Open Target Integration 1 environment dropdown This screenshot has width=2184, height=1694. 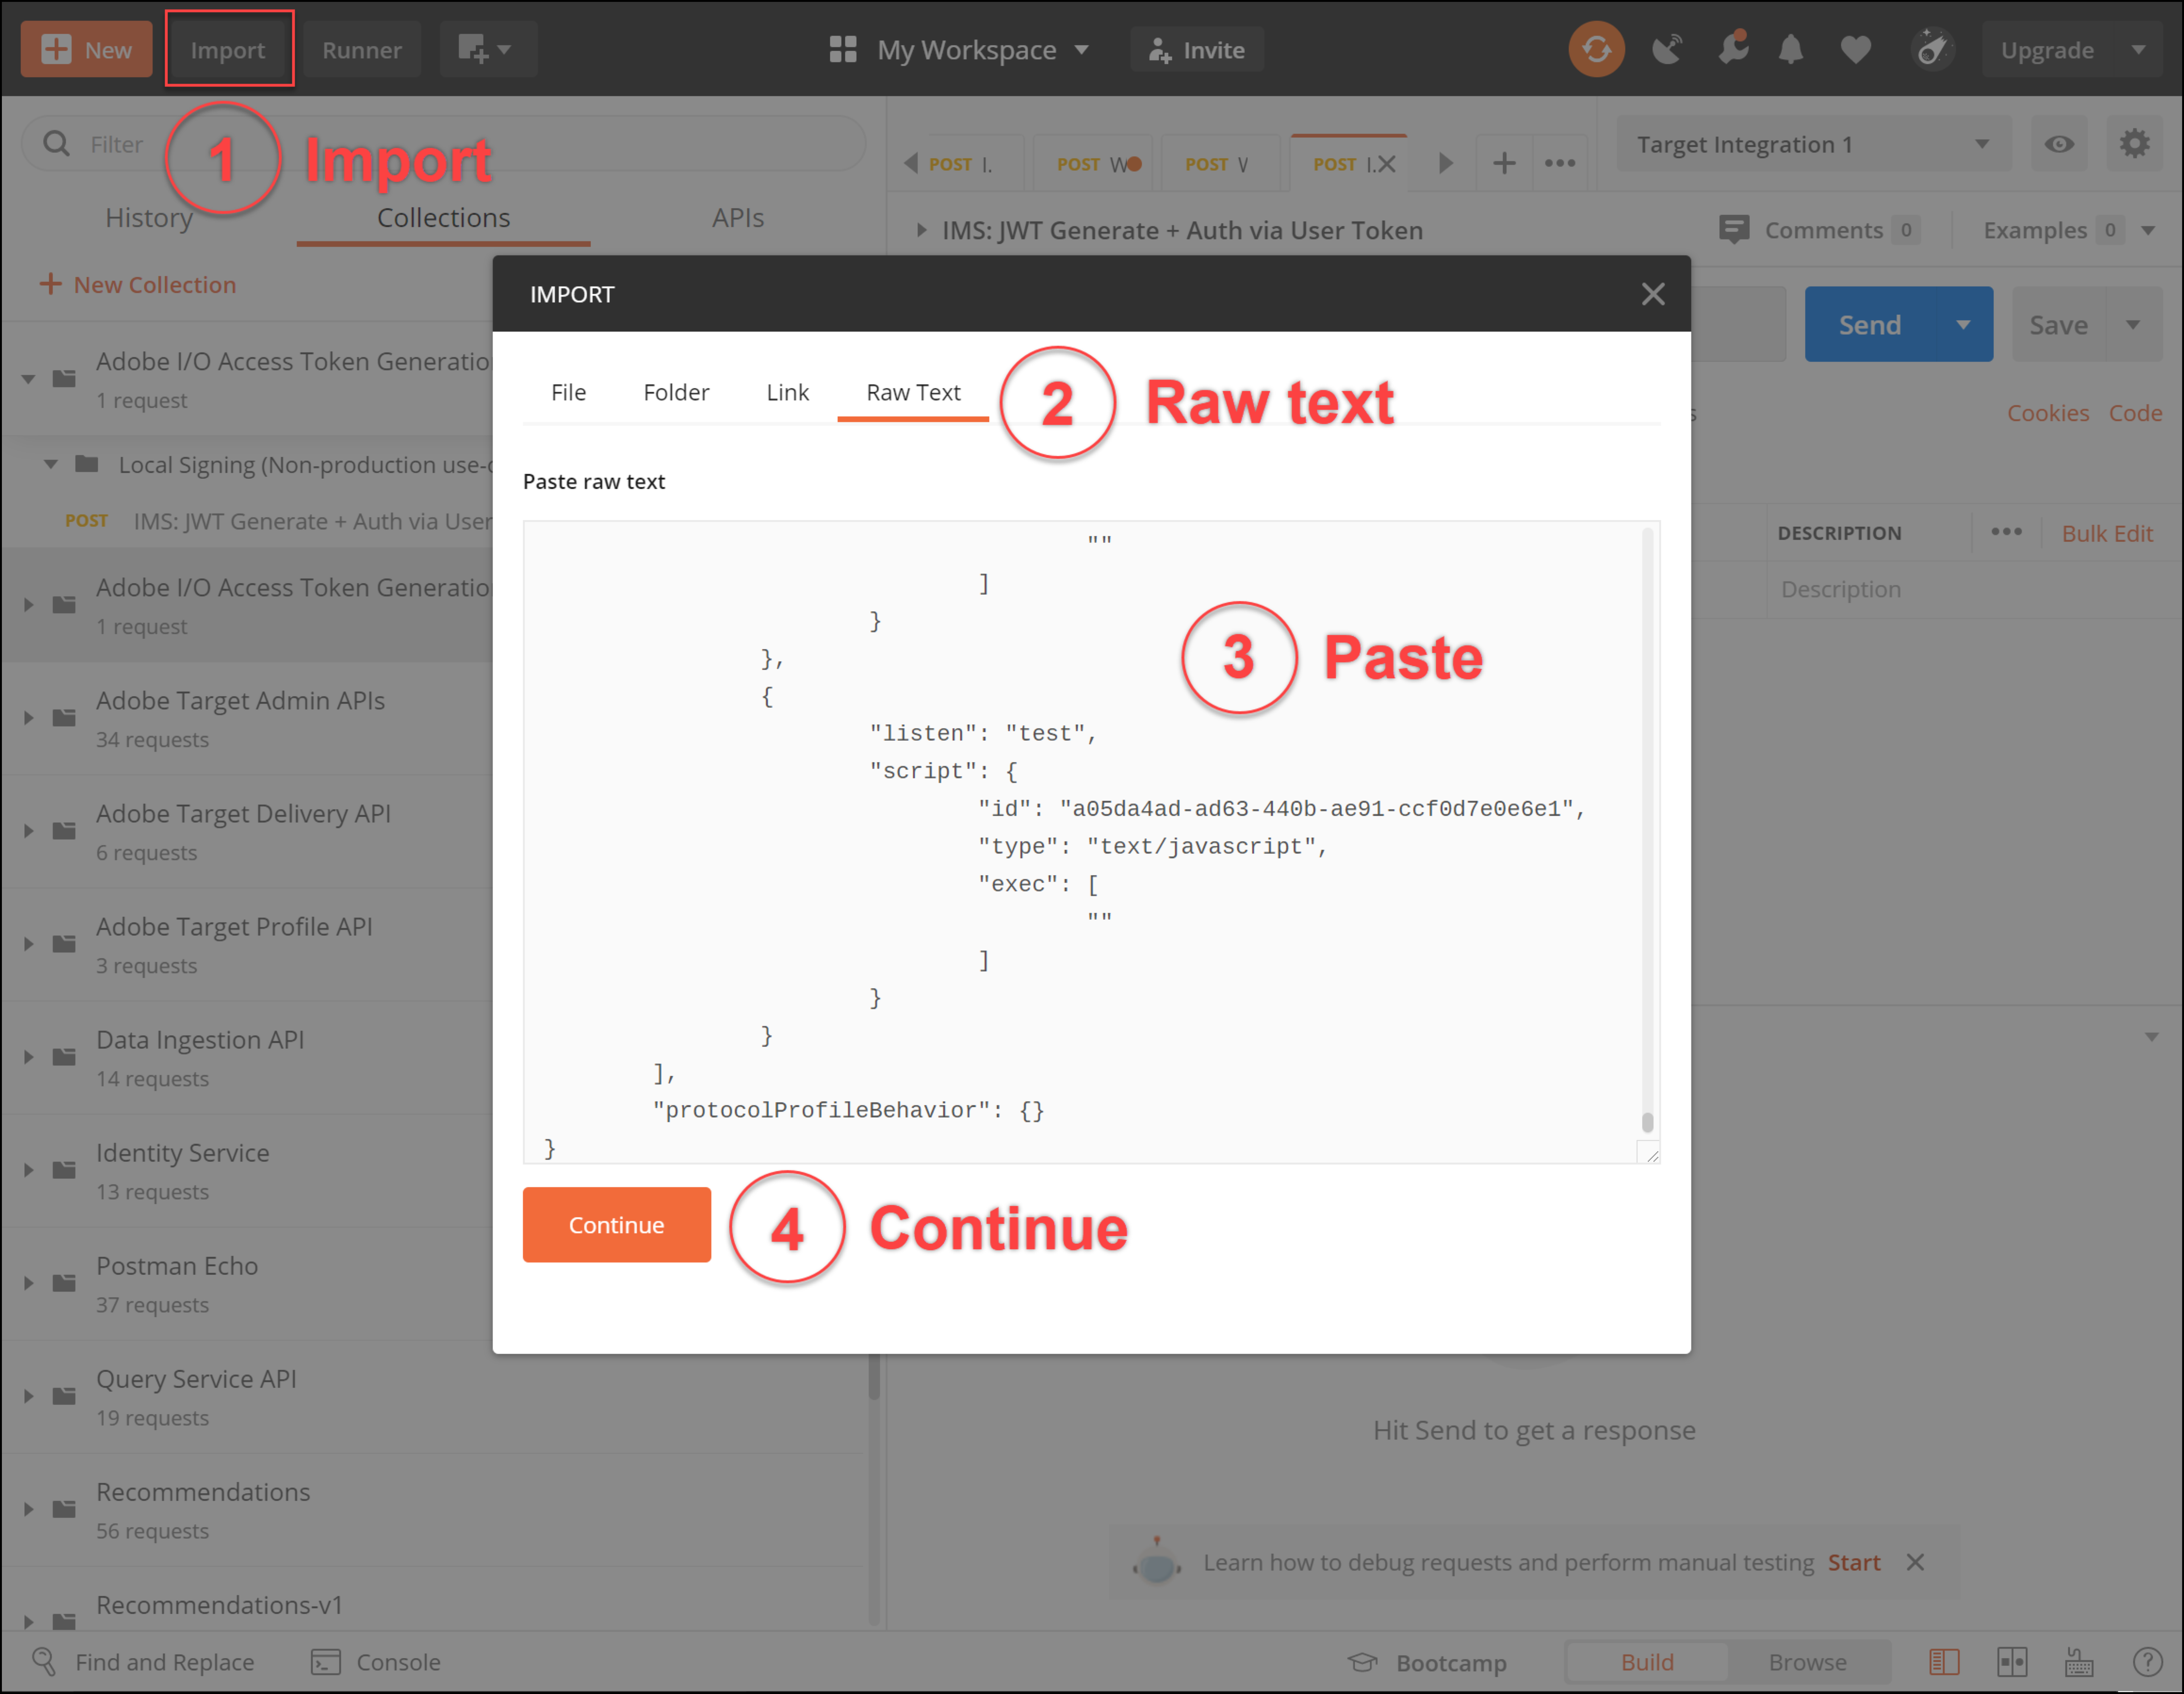(1812, 144)
